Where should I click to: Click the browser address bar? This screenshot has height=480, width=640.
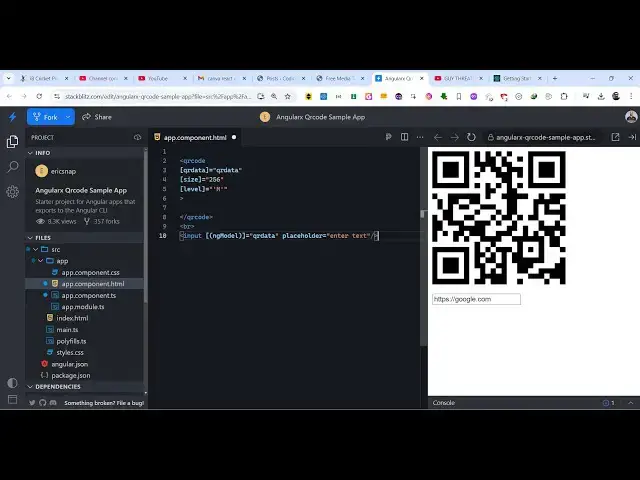point(158,97)
